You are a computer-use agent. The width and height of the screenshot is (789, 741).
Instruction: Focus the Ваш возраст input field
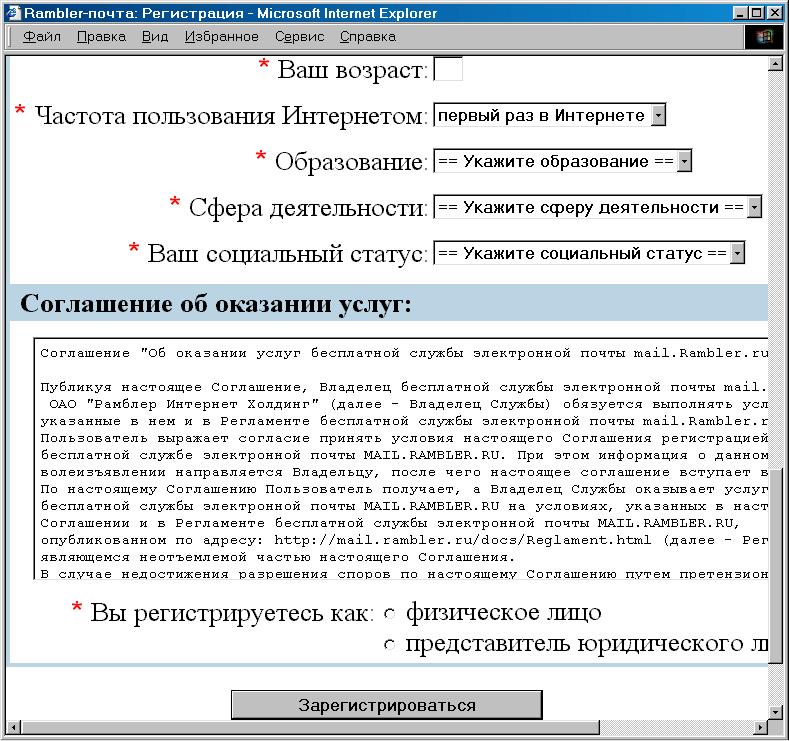tap(448, 69)
